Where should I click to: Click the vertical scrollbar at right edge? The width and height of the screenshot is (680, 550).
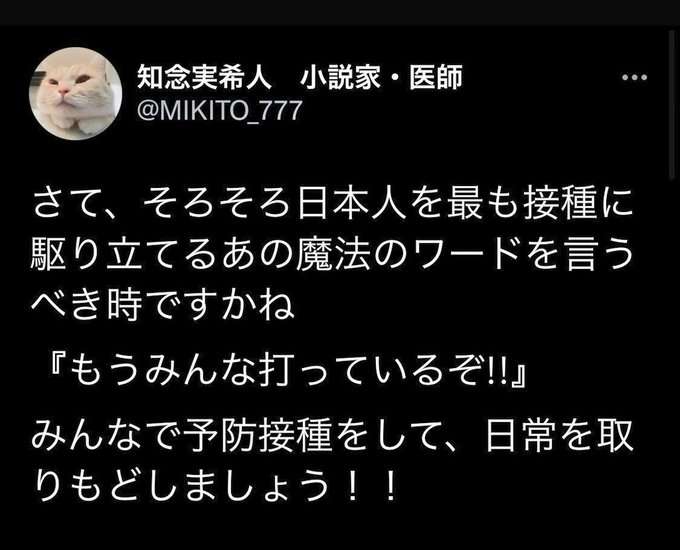pos(674,104)
